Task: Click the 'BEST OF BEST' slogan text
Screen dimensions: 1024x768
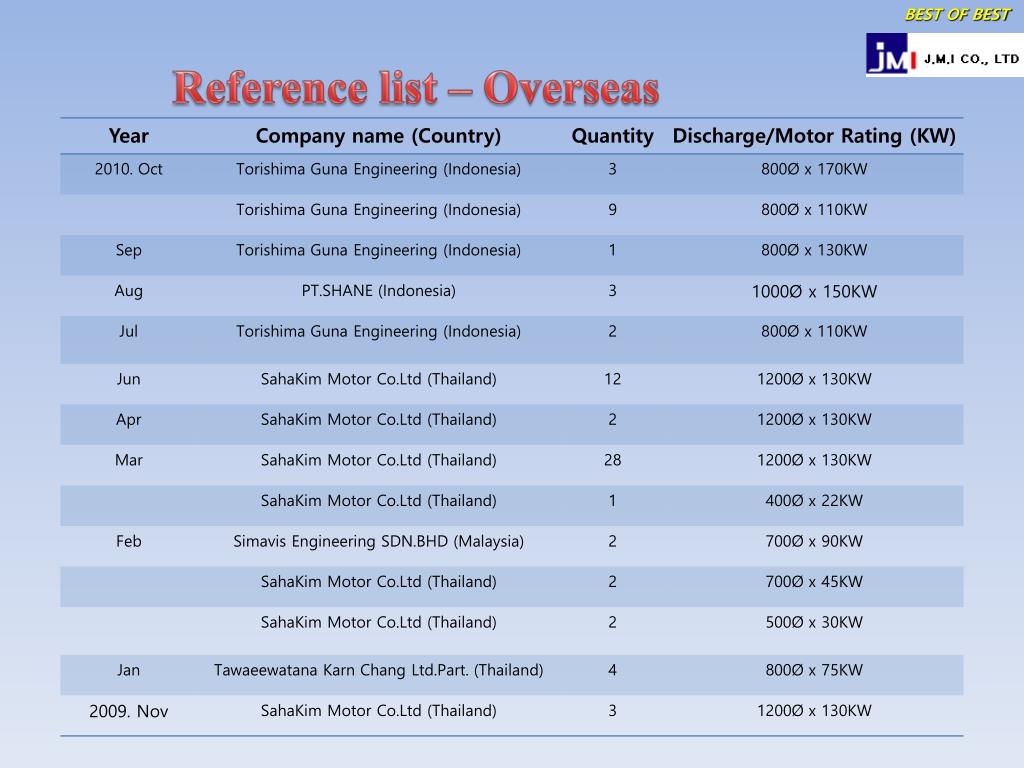Action: pyautogui.click(x=957, y=14)
